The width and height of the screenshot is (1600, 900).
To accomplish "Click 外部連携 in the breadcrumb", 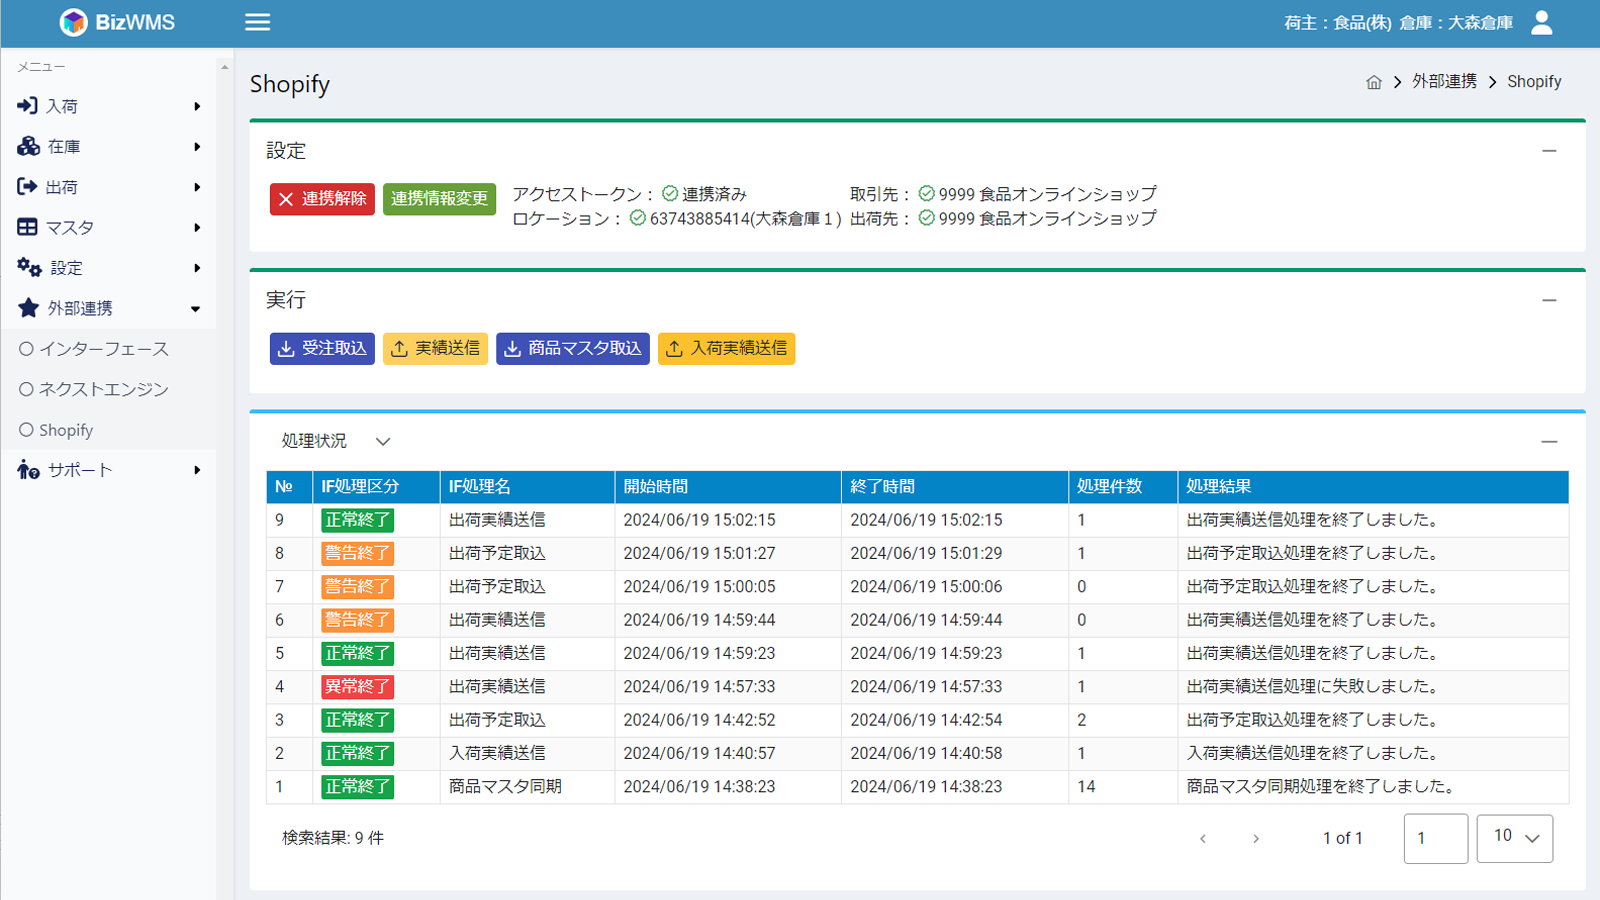I will (x=1444, y=81).
